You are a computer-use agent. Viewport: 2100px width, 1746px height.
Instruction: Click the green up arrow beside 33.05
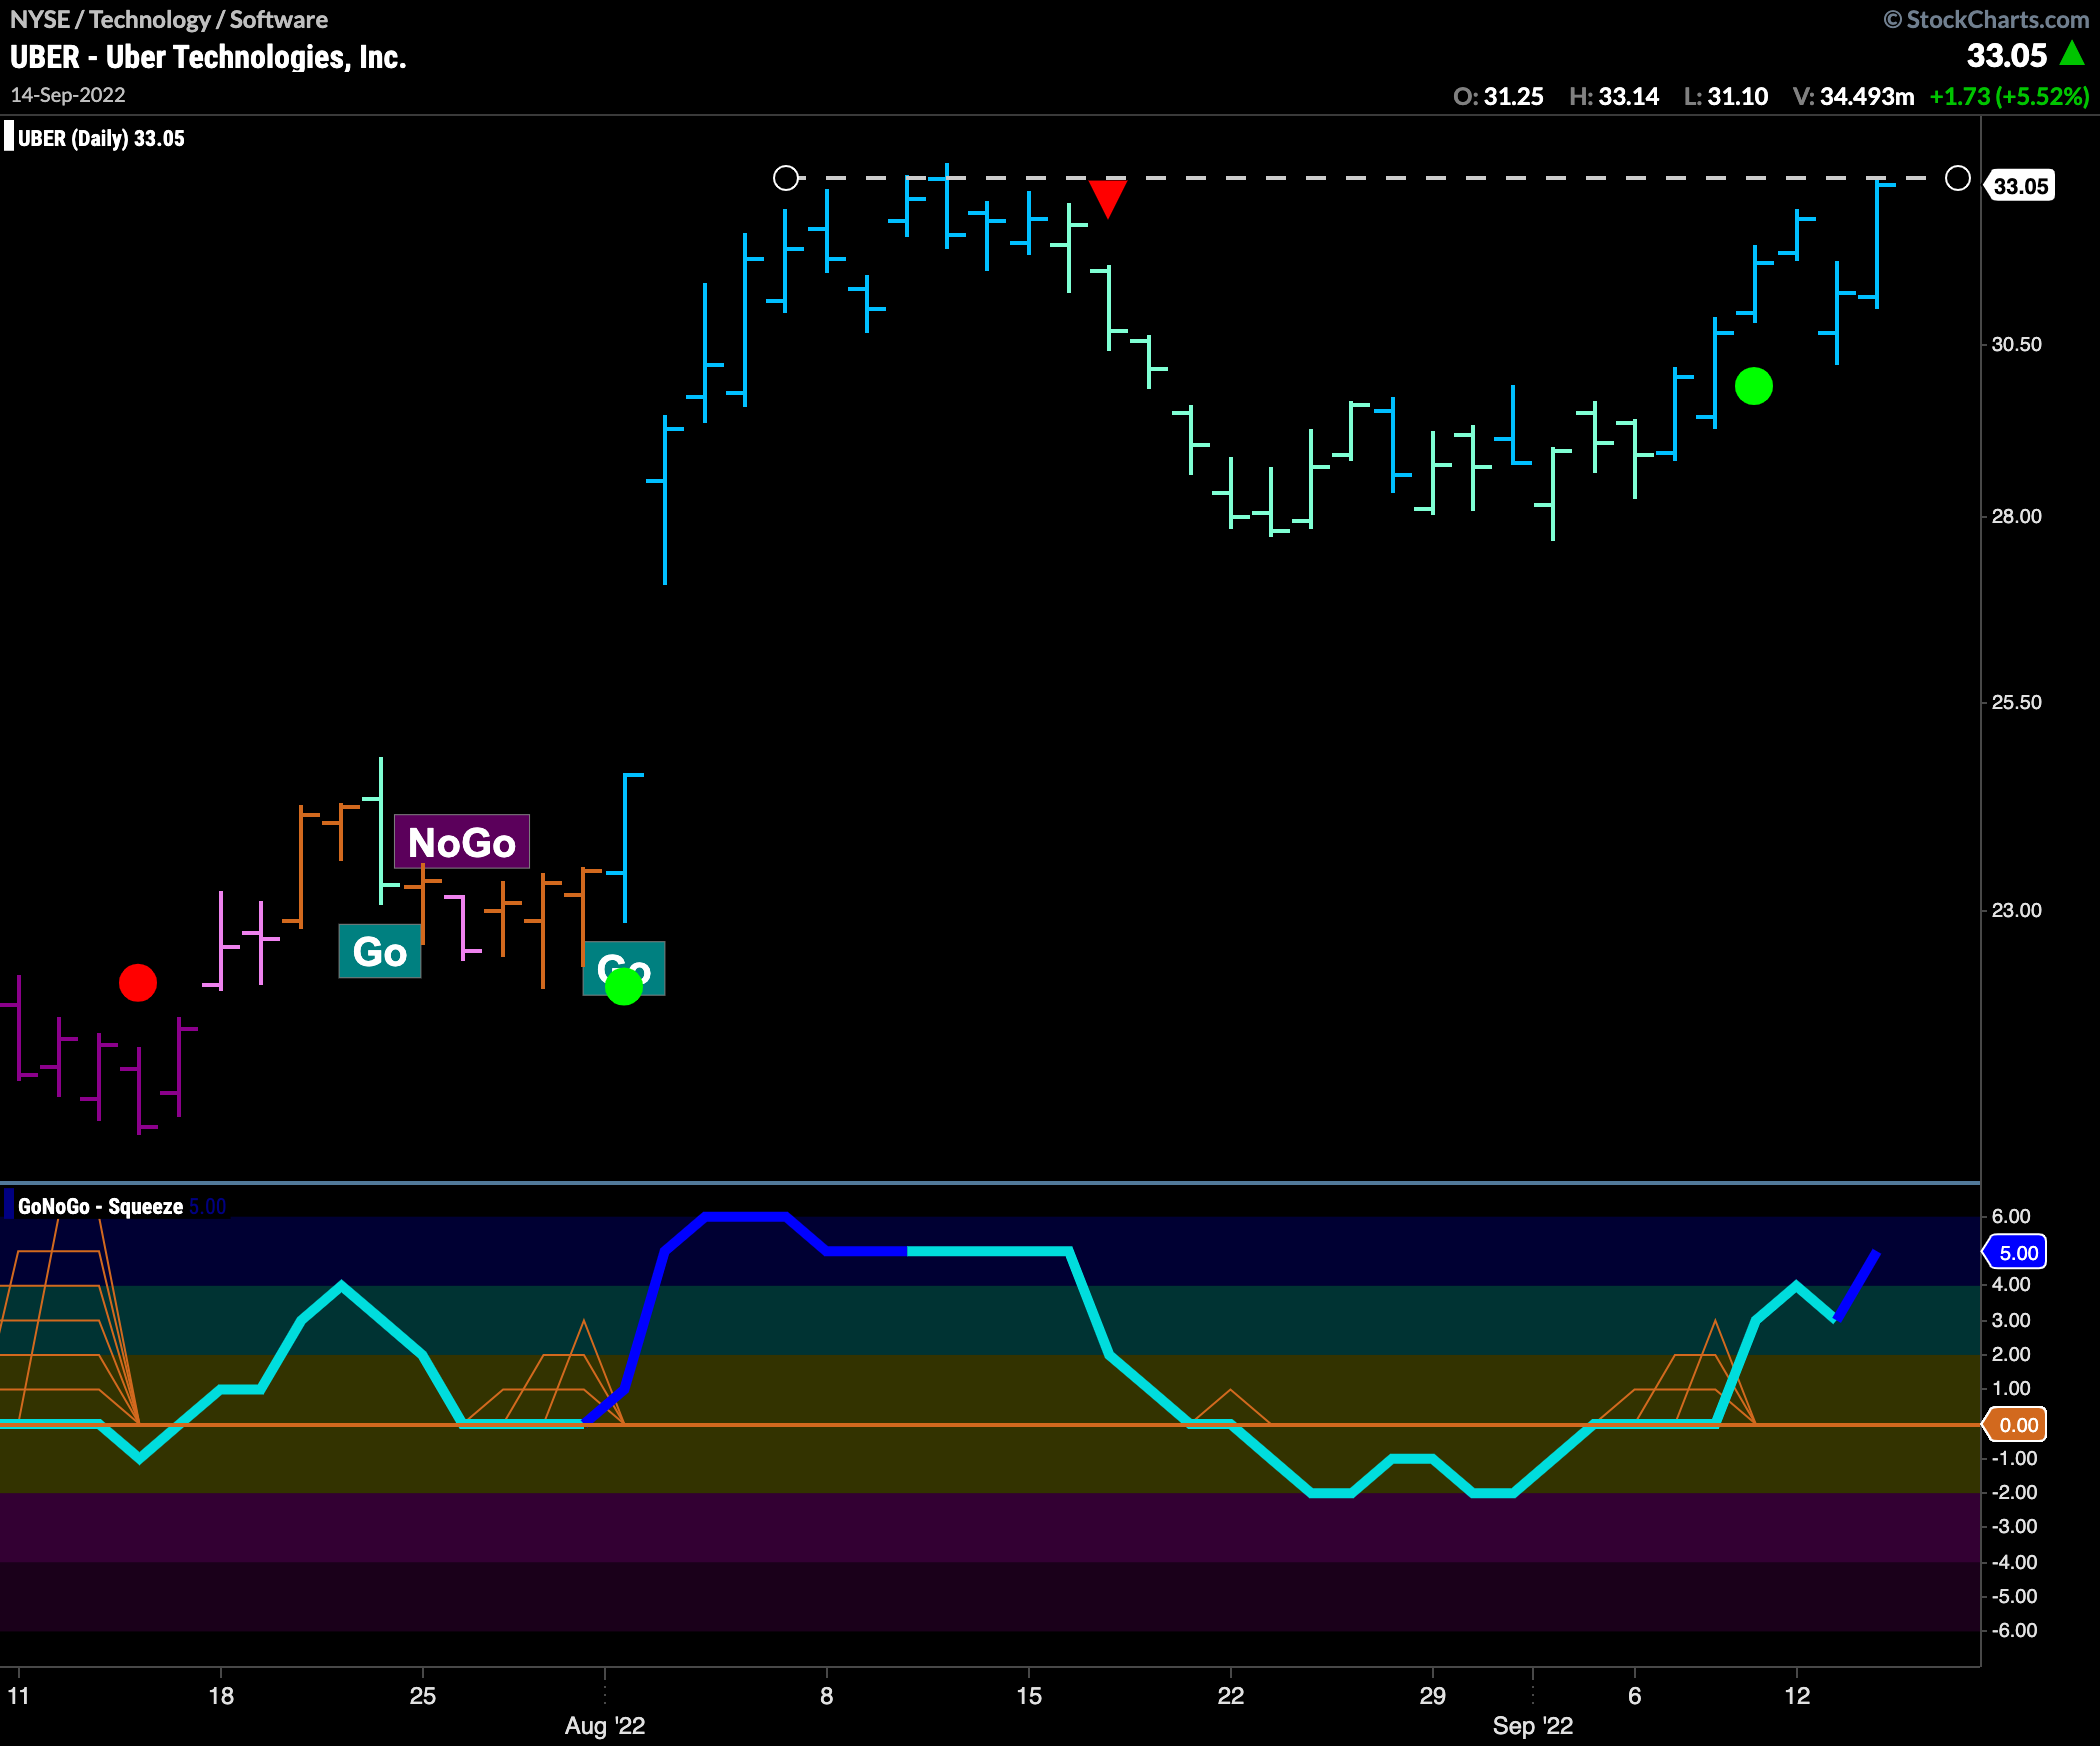[2071, 53]
